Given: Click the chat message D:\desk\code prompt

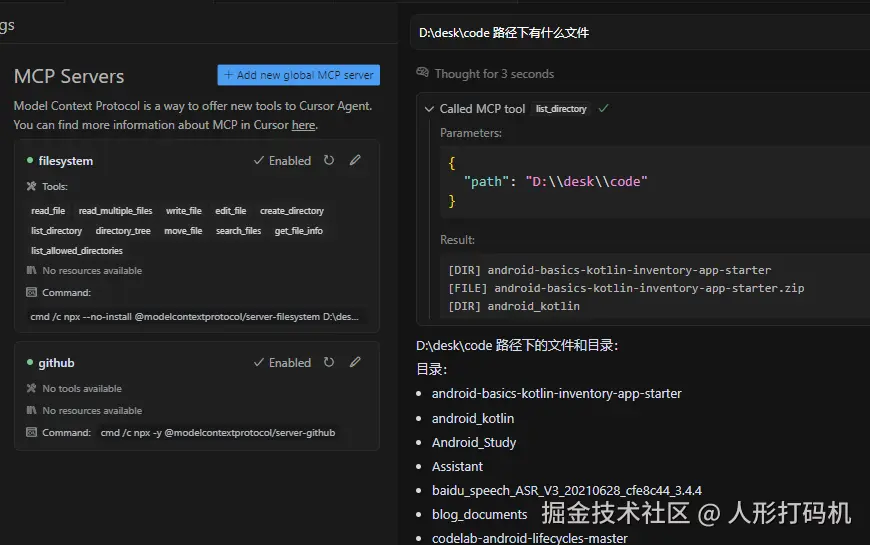Looking at the screenshot, I should point(504,33).
